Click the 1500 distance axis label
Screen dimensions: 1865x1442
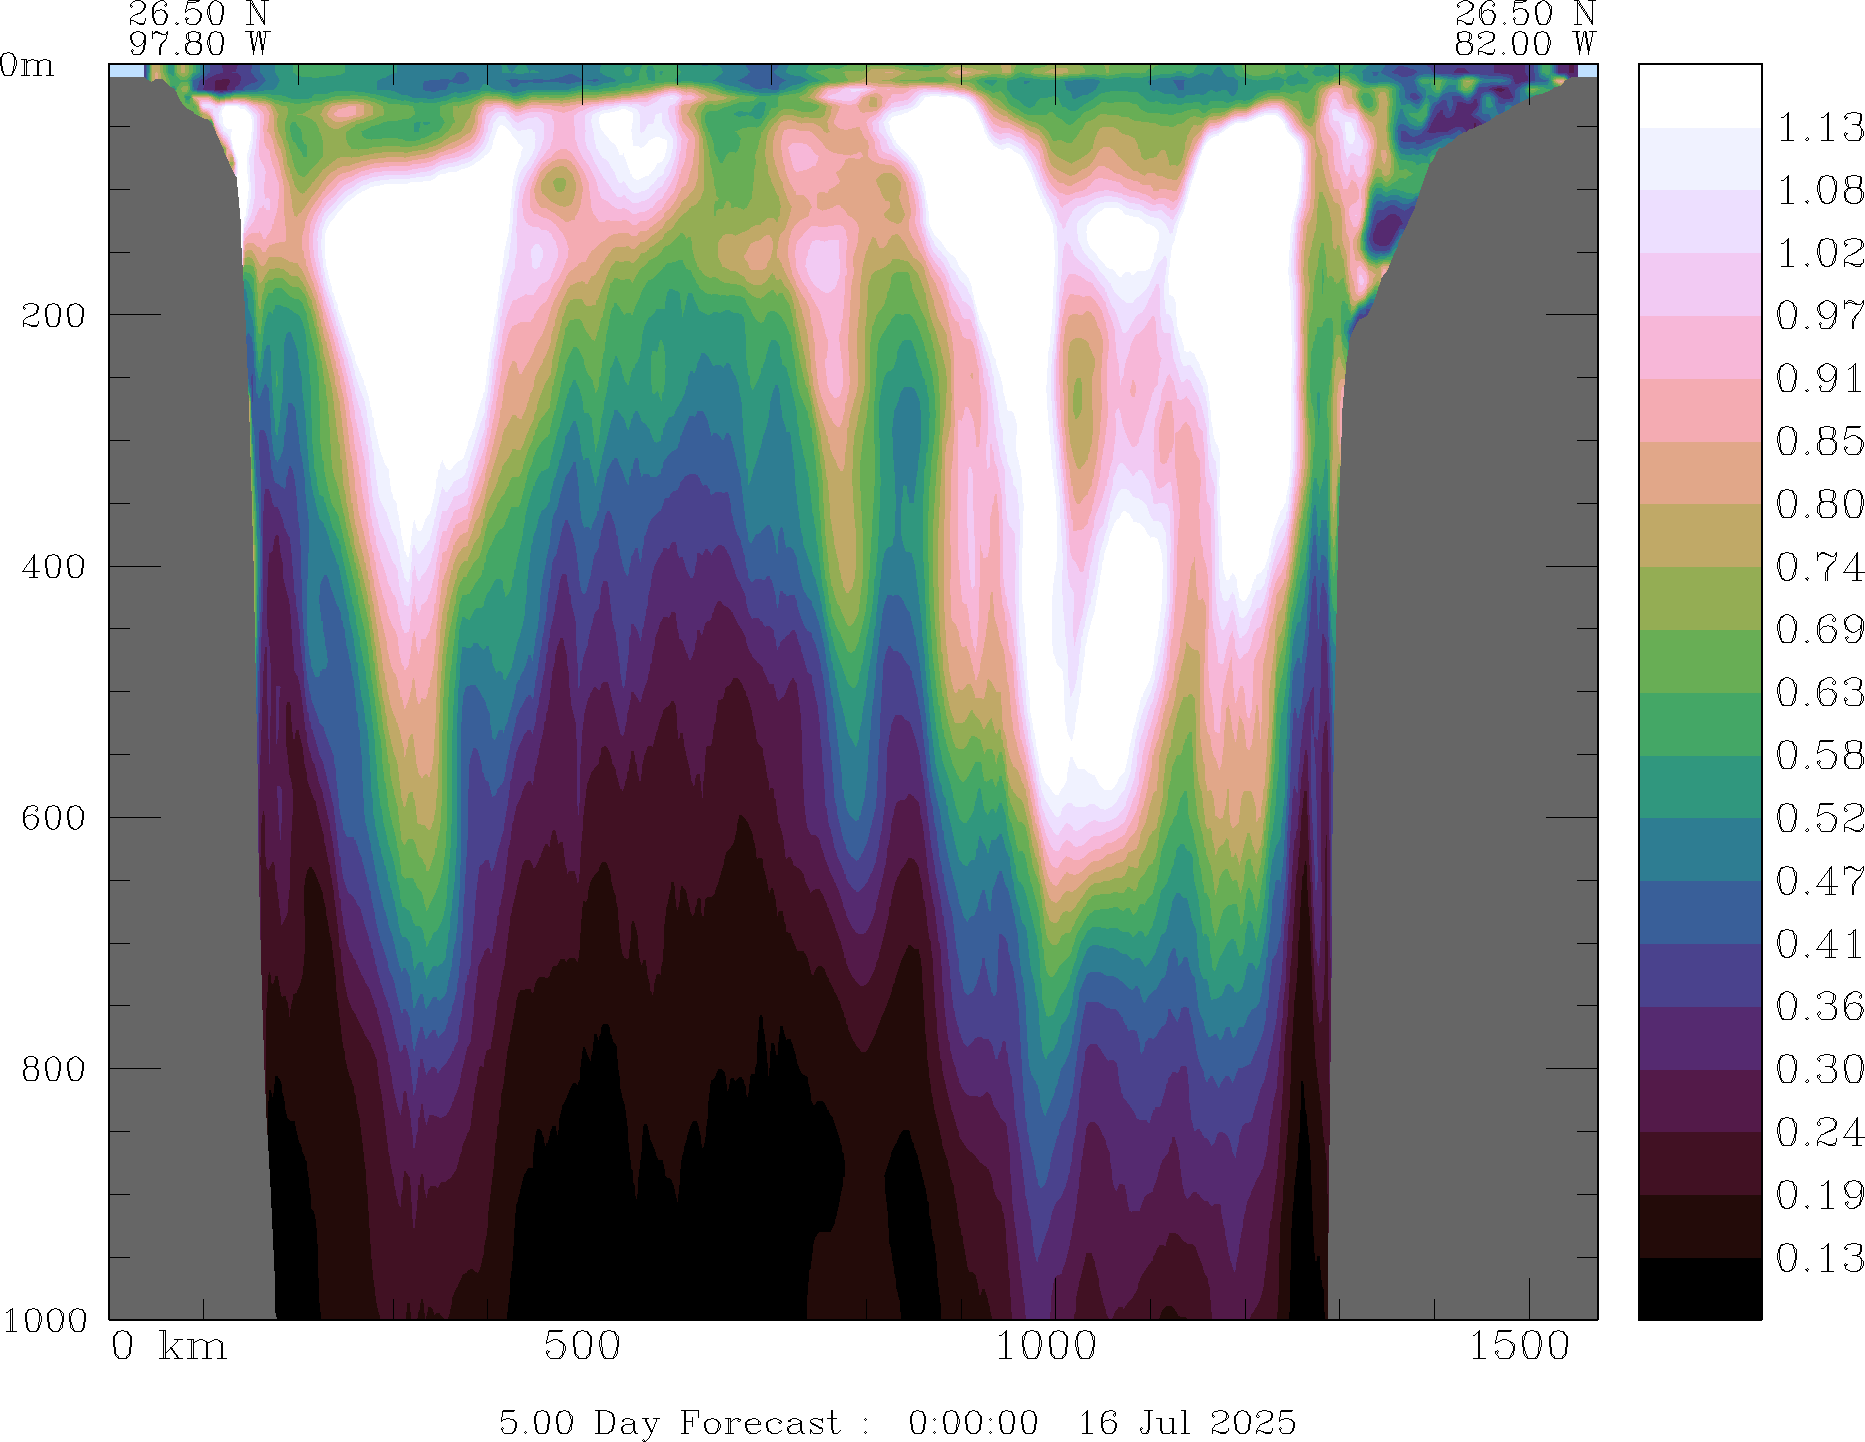point(1519,1346)
